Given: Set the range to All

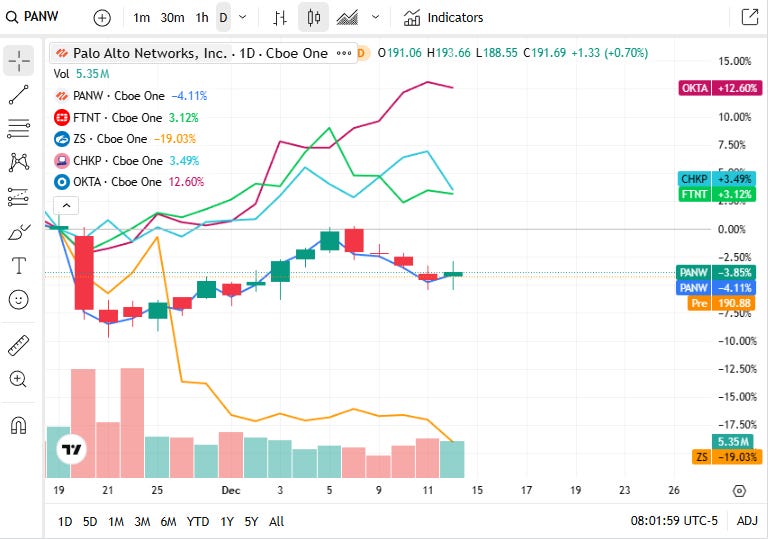Looking at the screenshot, I should click(276, 521).
